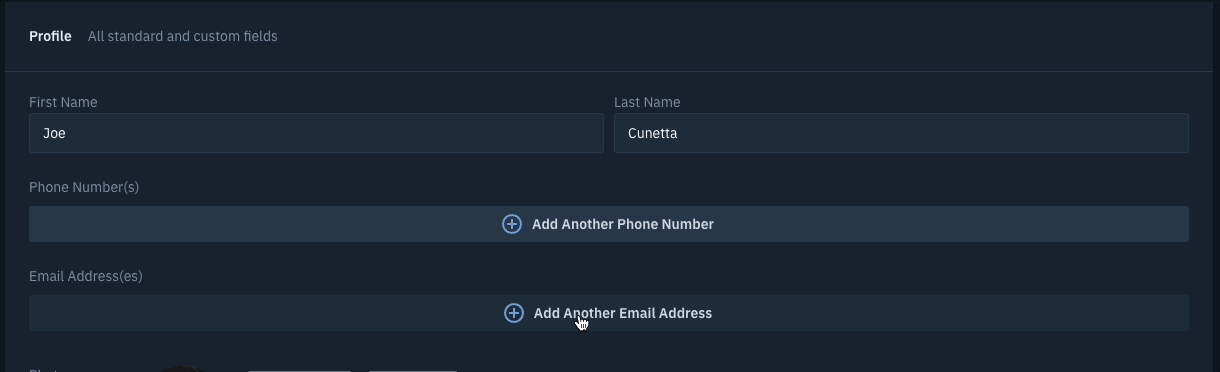Click the partially visible Photo label
This screenshot has width=1220, height=372.
44,370
